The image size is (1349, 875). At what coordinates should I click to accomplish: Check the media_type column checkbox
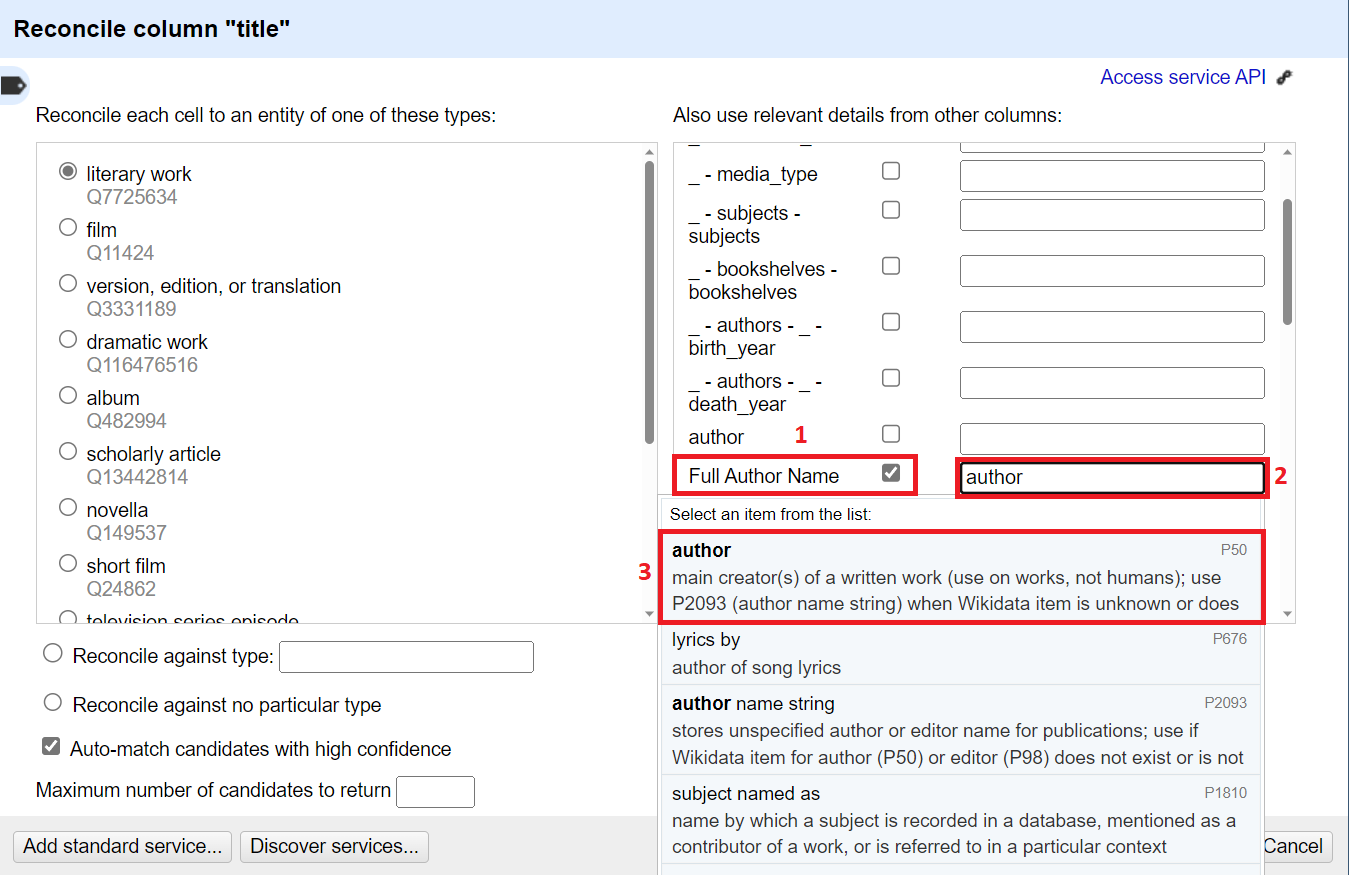(891, 170)
